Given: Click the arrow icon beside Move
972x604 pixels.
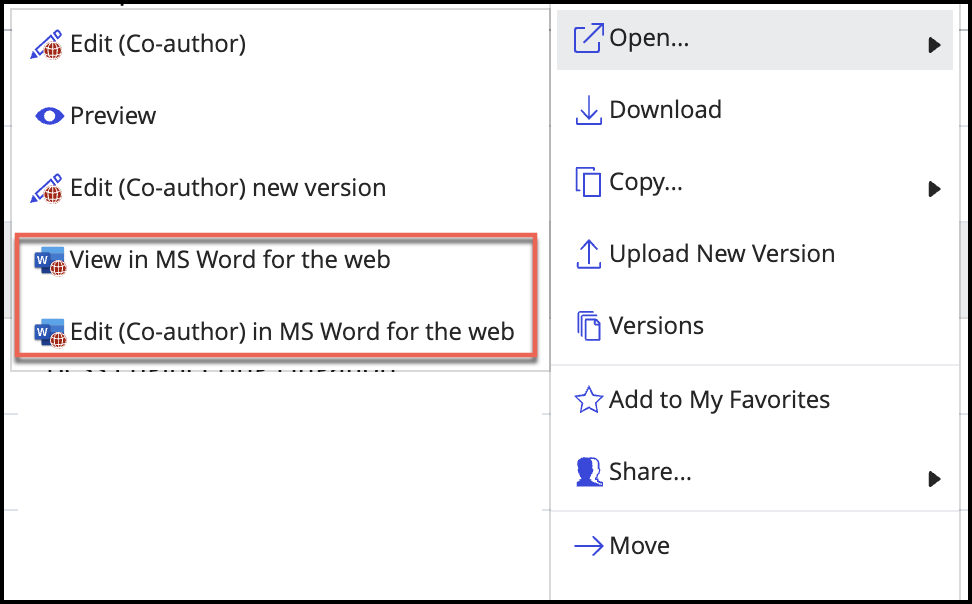Looking at the screenshot, I should click(x=588, y=546).
